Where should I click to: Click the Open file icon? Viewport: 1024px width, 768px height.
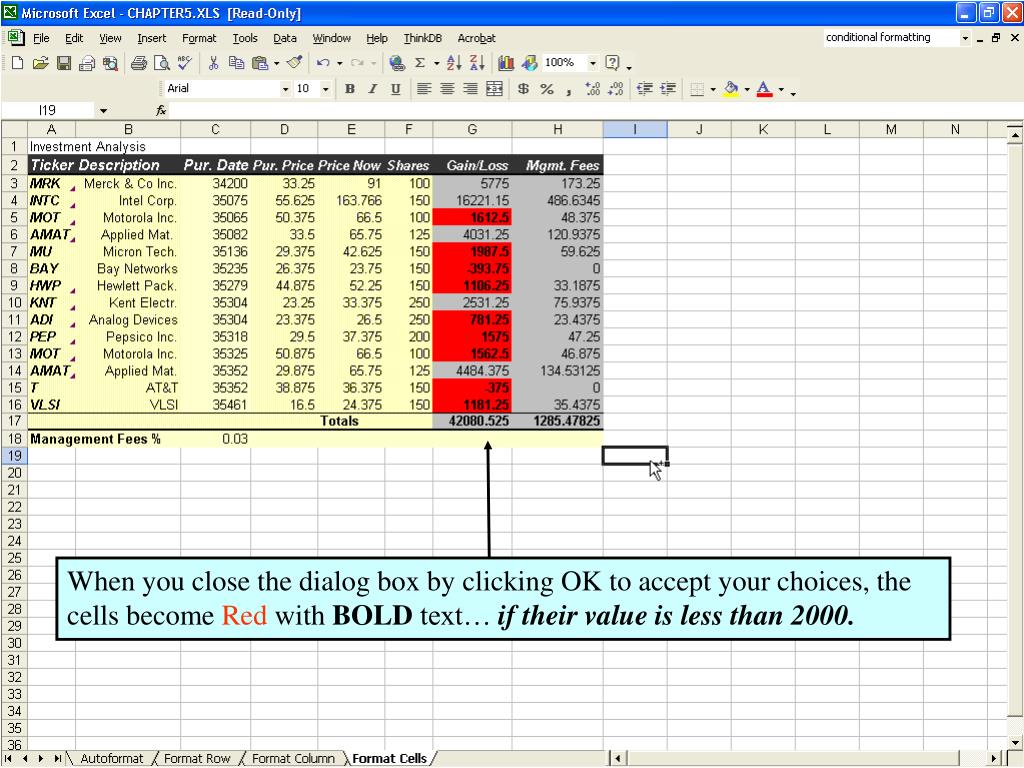[40, 63]
